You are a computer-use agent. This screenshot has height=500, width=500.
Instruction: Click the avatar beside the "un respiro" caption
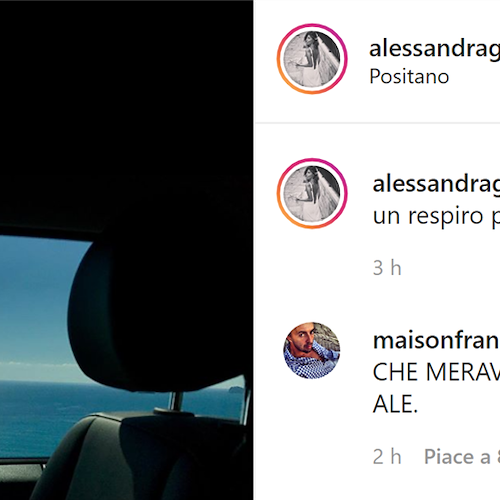(x=312, y=193)
